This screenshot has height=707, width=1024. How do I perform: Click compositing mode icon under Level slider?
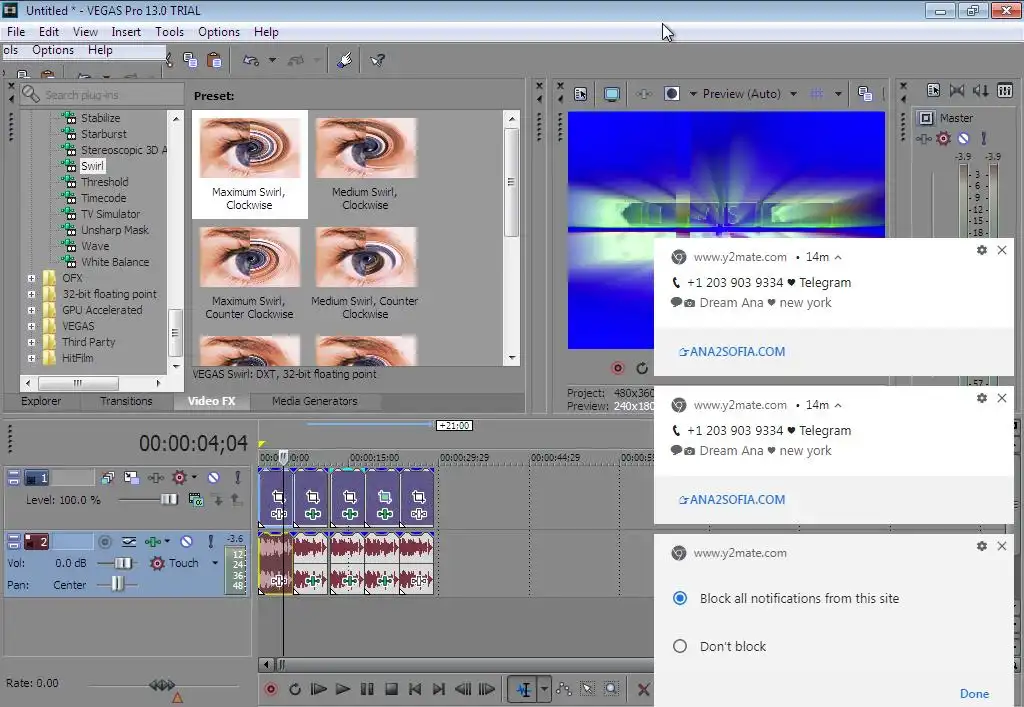195,500
